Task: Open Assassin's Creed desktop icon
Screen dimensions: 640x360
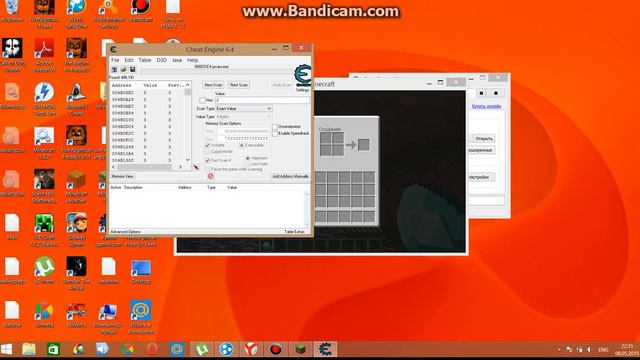Action: coord(76,92)
